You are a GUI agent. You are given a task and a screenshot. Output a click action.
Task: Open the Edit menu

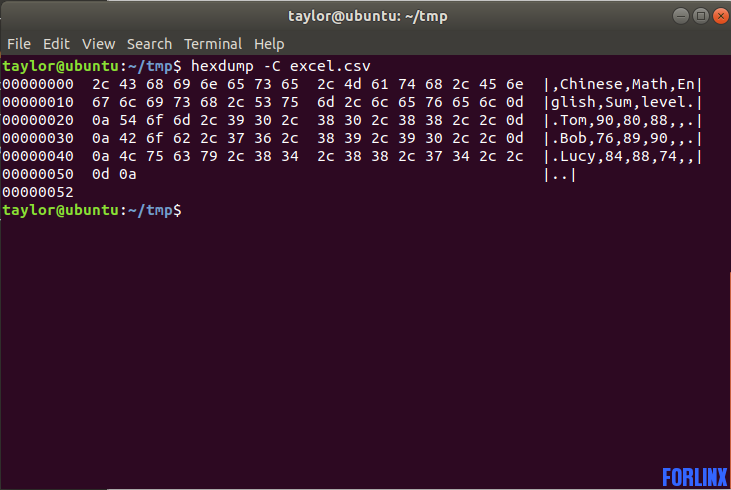pos(56,44)
